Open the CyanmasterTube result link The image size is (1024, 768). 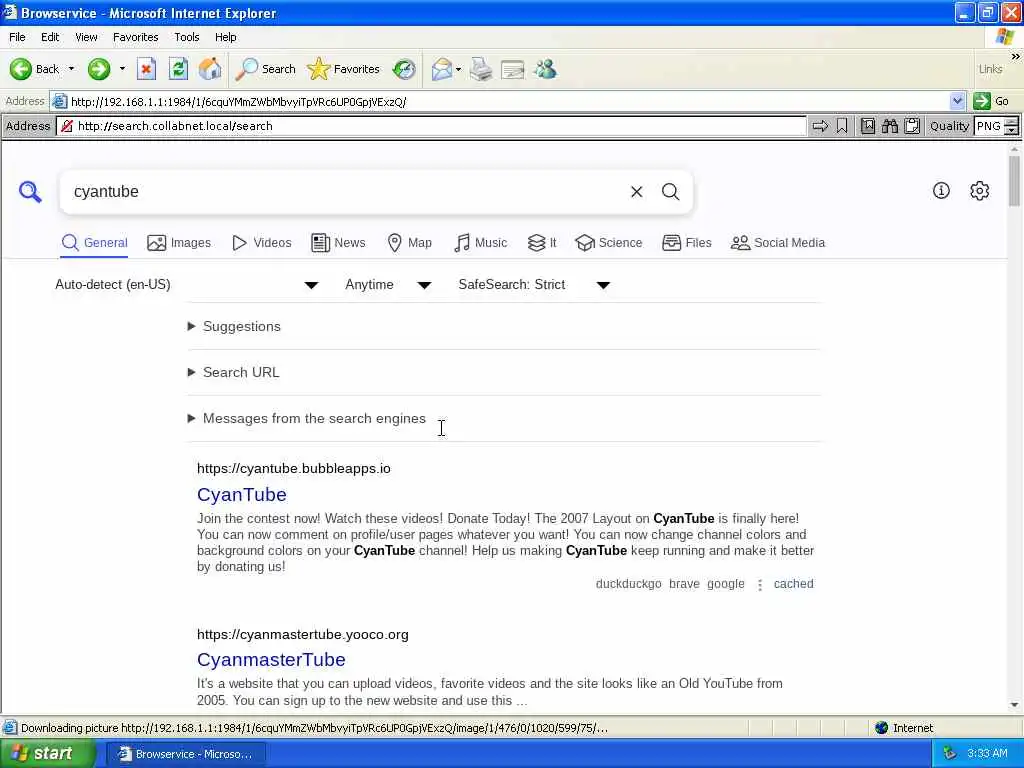271,660
